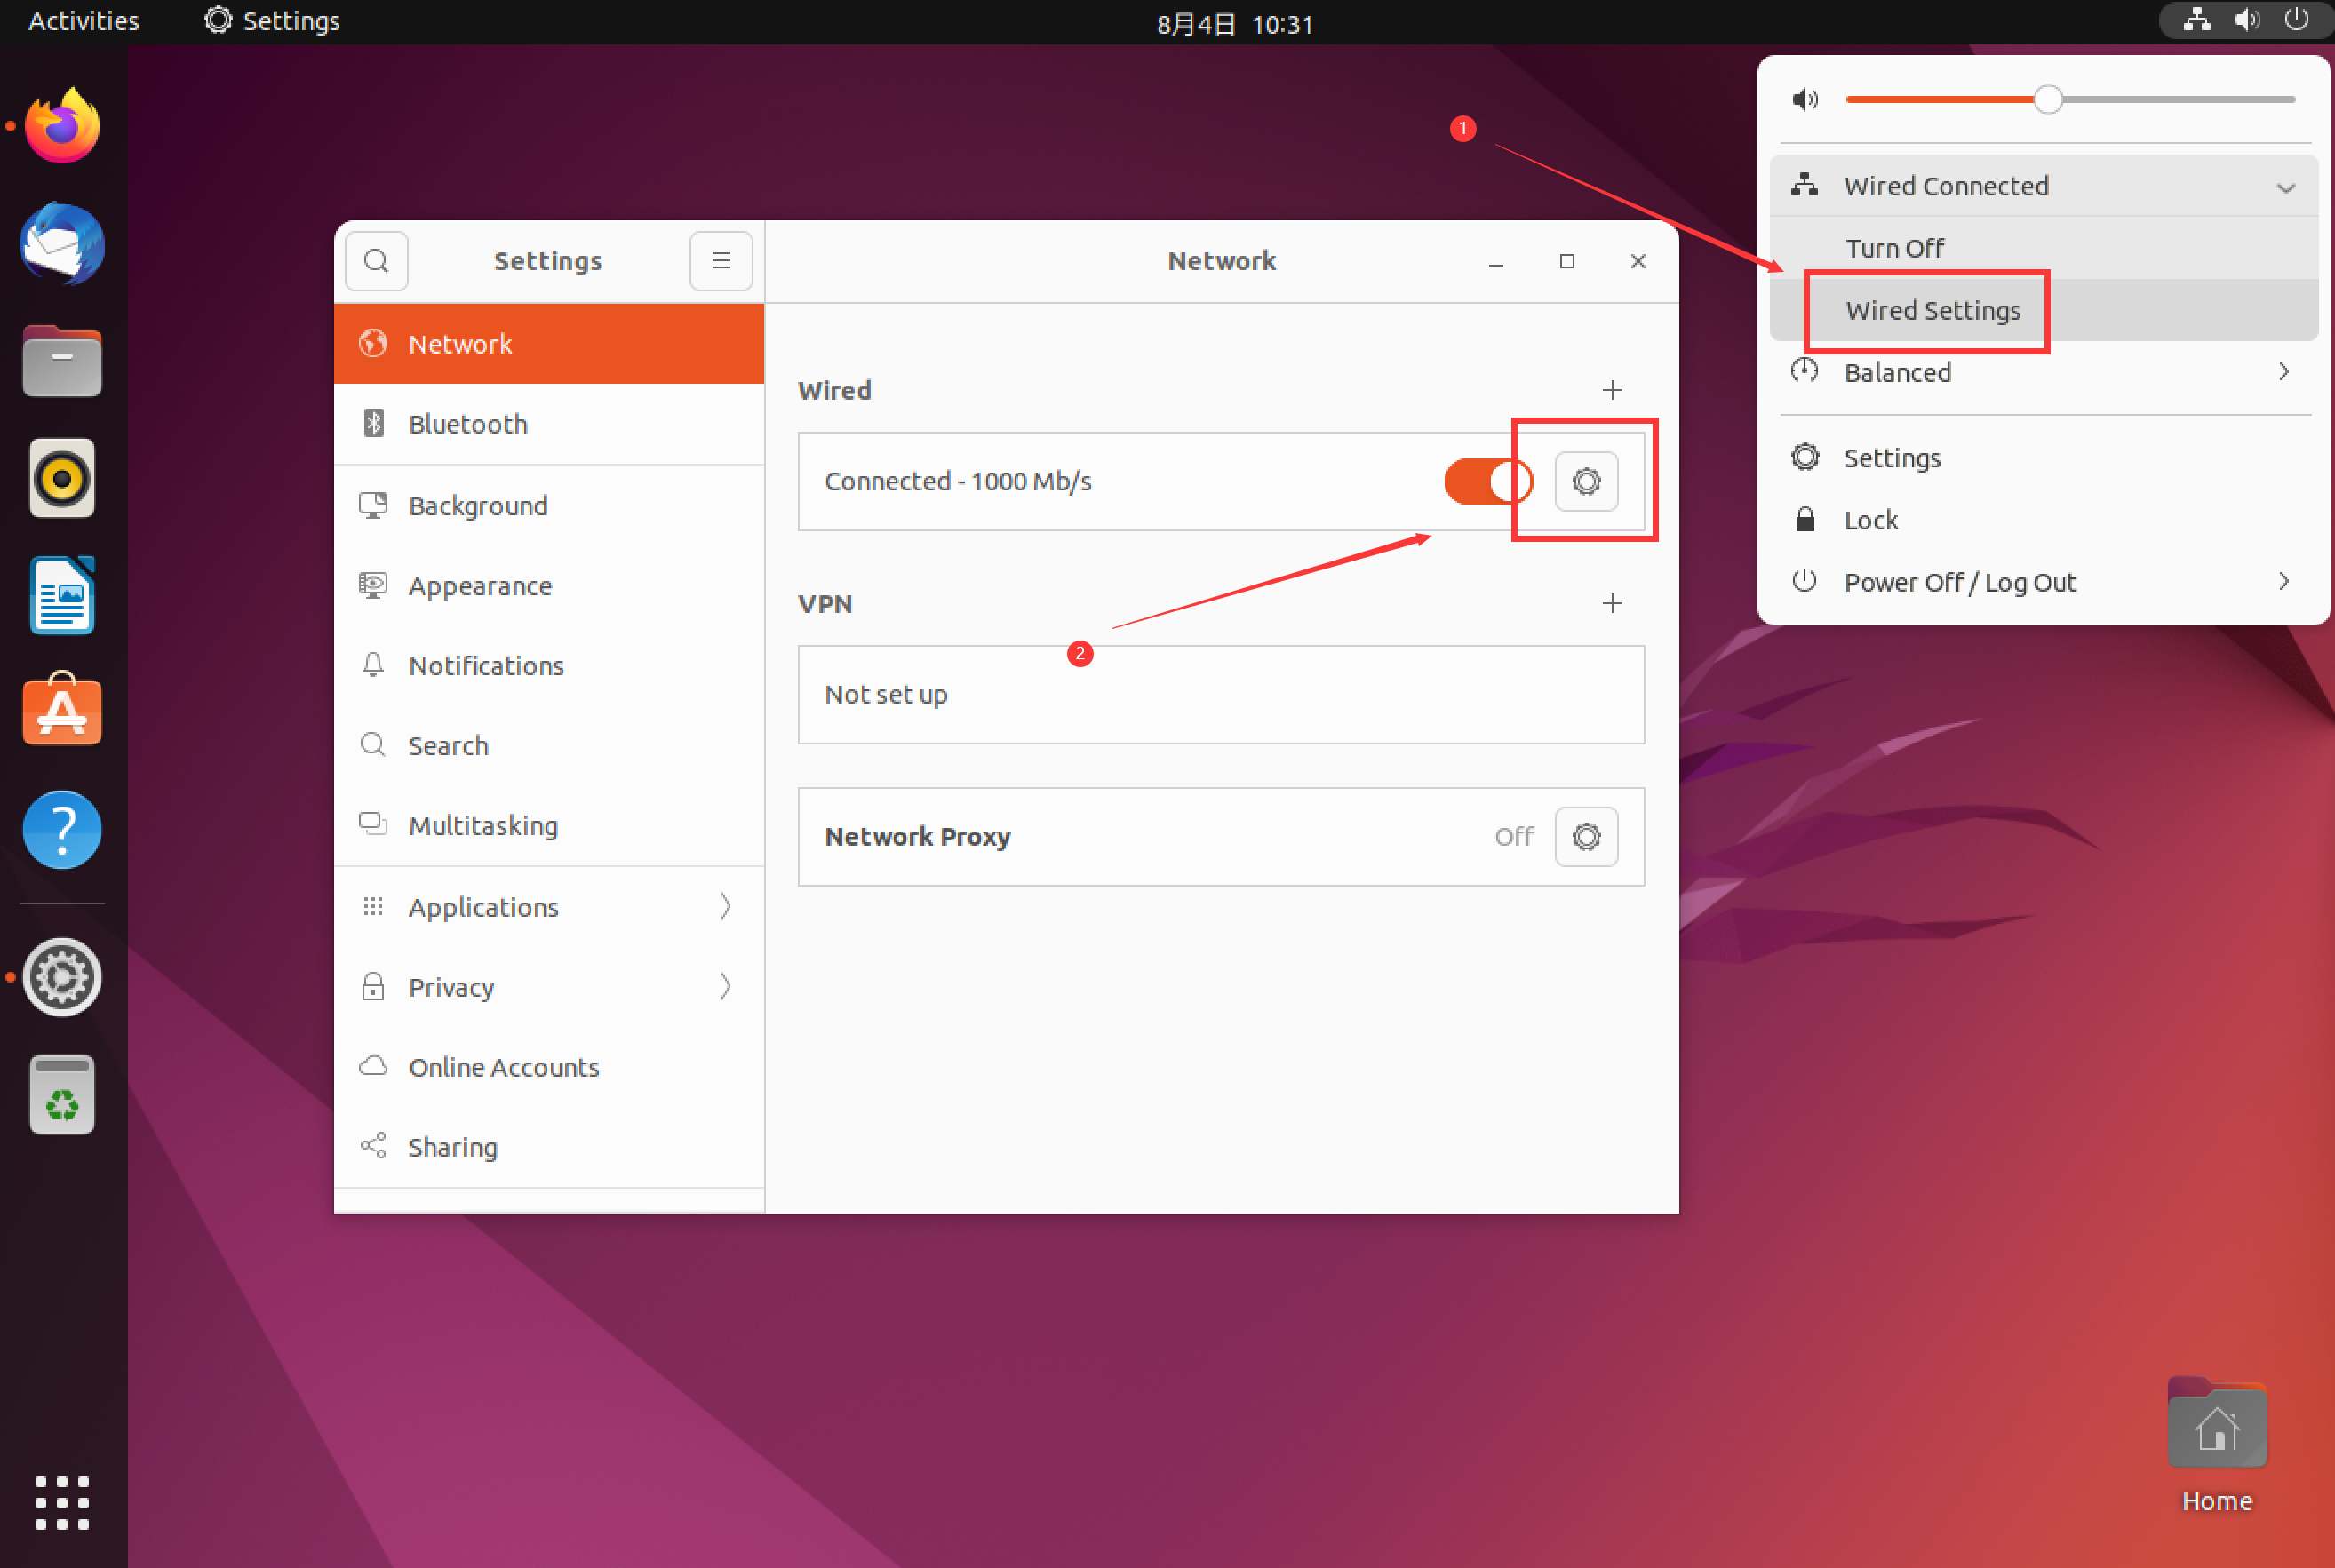Screen dimensions: 2335x1568
Task: Launch Firefox from the dock
Action: pos(62,127)
